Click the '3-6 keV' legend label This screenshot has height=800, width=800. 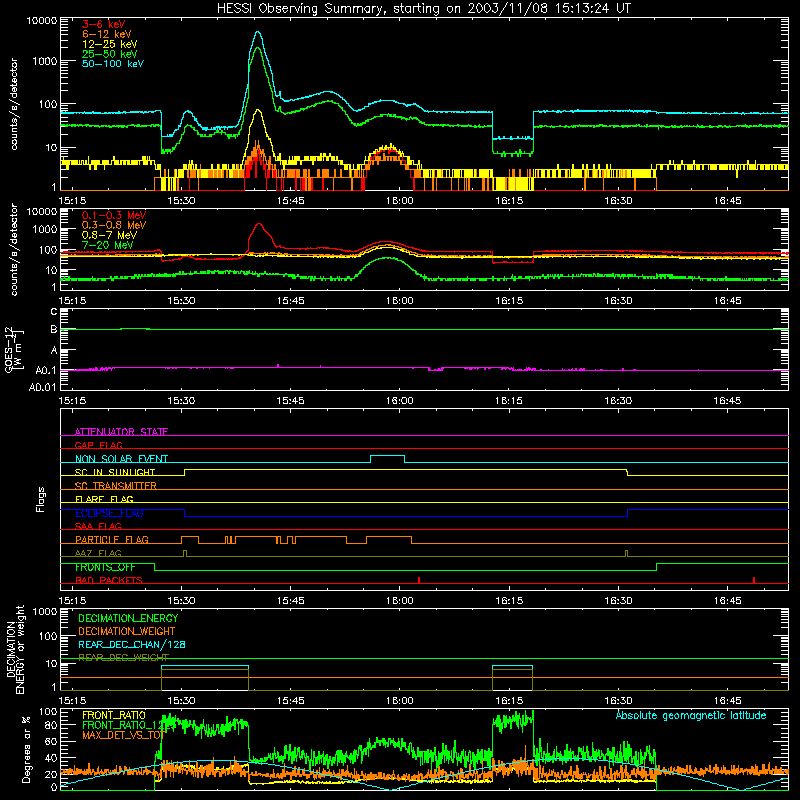(x=103, y=24)
